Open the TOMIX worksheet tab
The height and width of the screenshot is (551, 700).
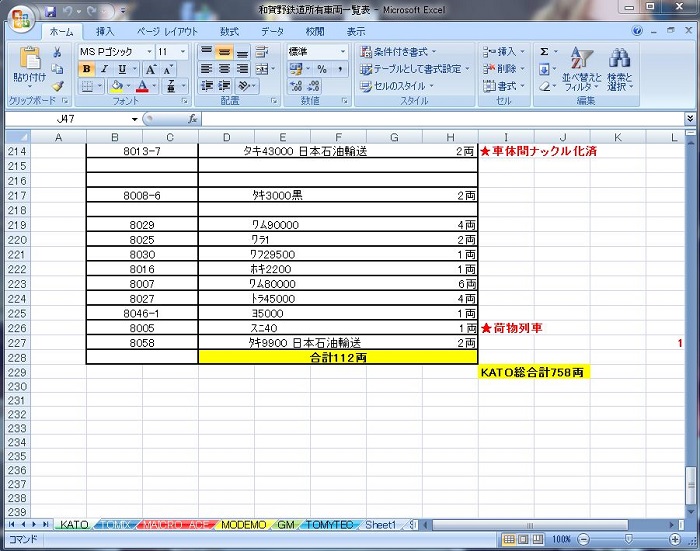[x=116, y=525]
